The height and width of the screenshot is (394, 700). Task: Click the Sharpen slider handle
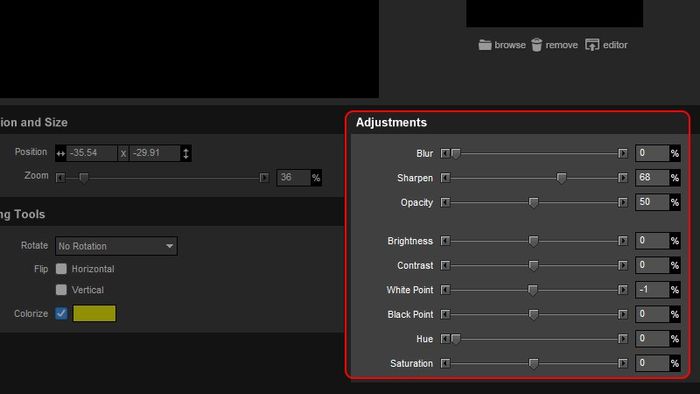[561, 178]
